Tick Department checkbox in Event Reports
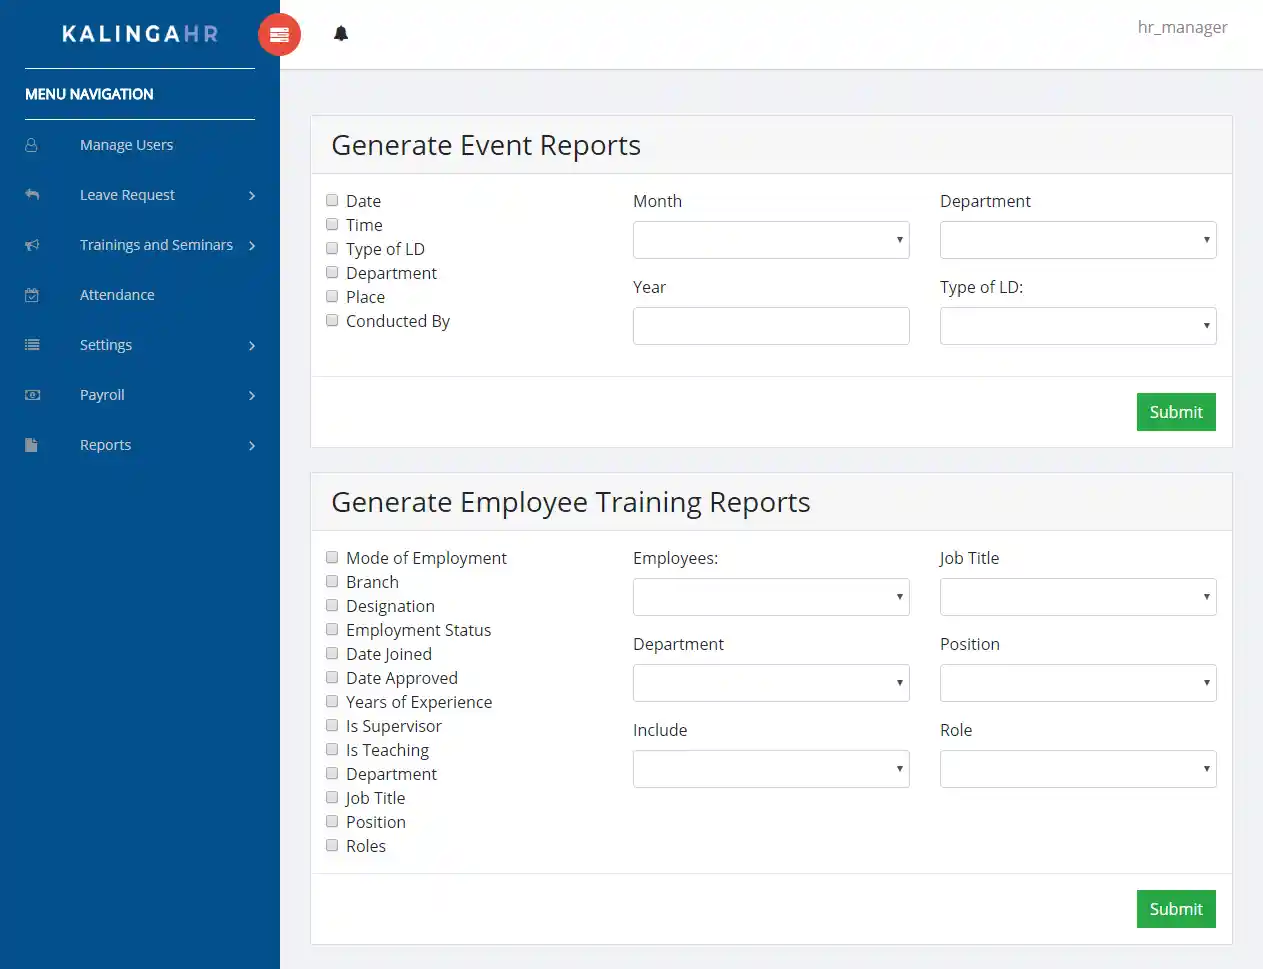1263x969 pixels. [x=332, y=272]
